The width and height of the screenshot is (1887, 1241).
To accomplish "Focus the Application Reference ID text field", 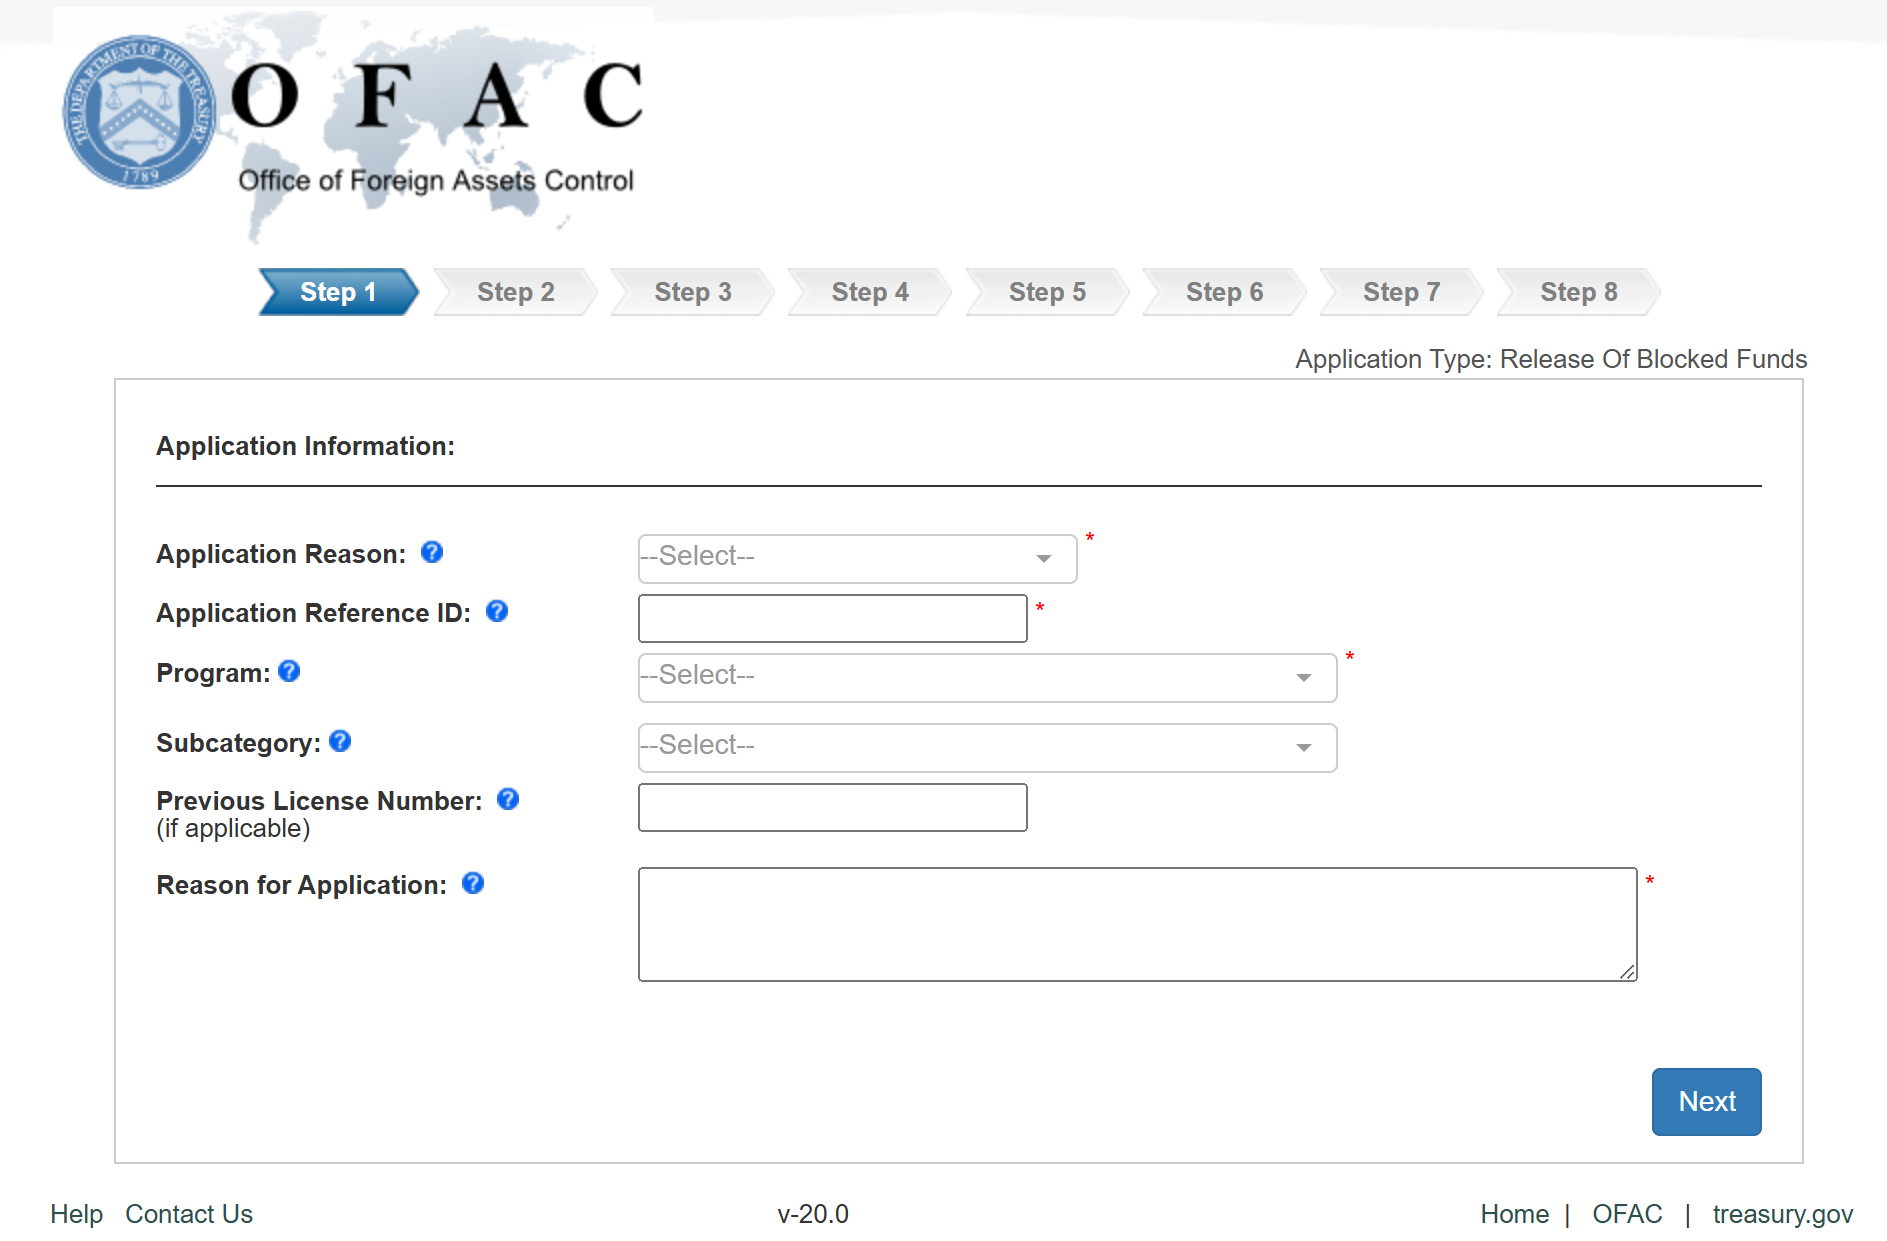I will (832, 618).
